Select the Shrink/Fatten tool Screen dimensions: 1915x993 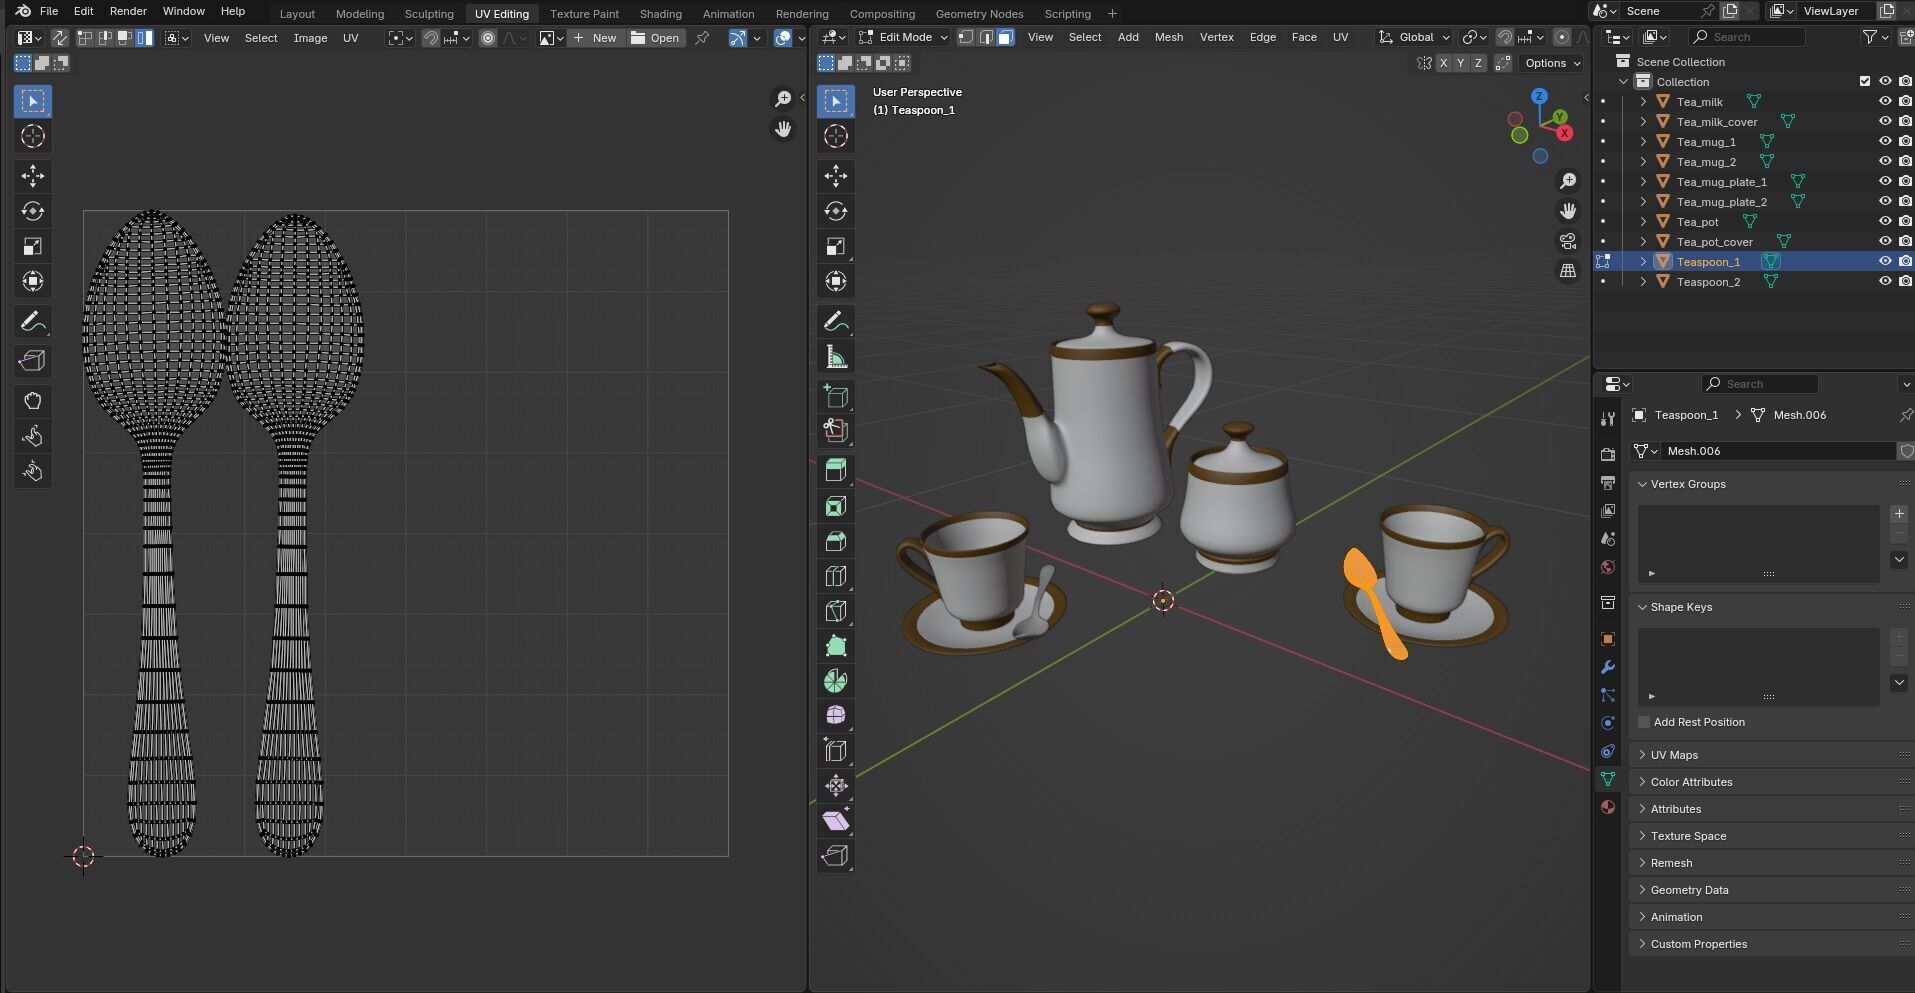tap(836, 786)
